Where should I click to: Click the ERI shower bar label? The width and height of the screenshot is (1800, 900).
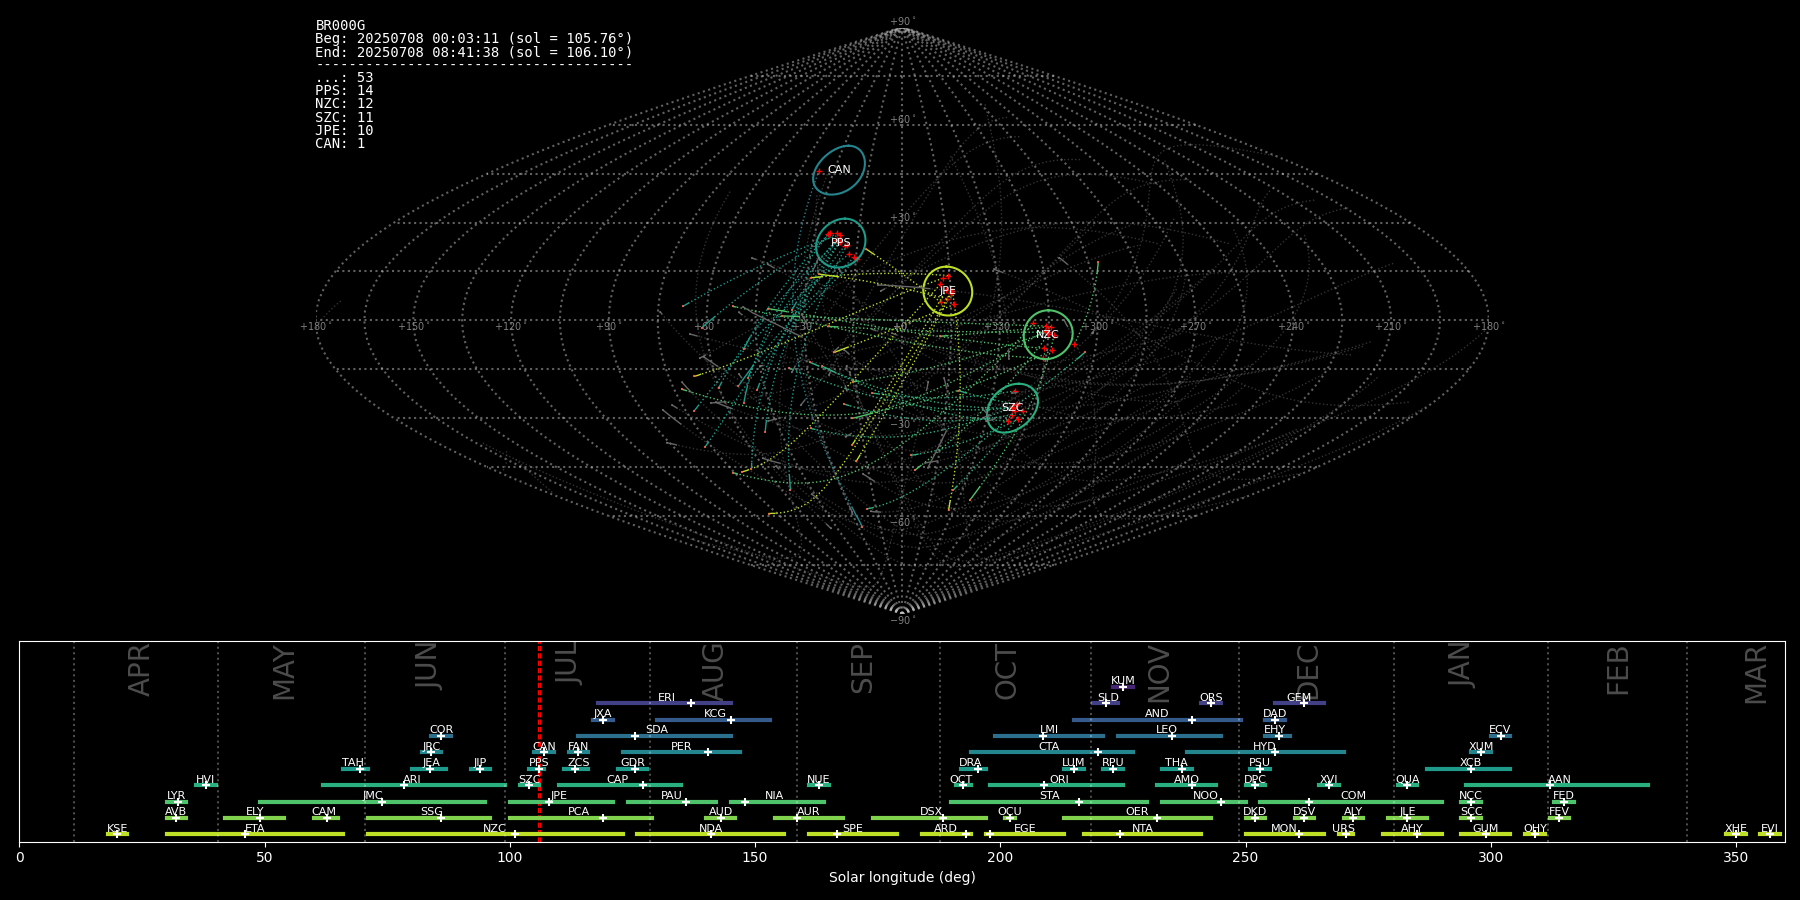point(666,698)
